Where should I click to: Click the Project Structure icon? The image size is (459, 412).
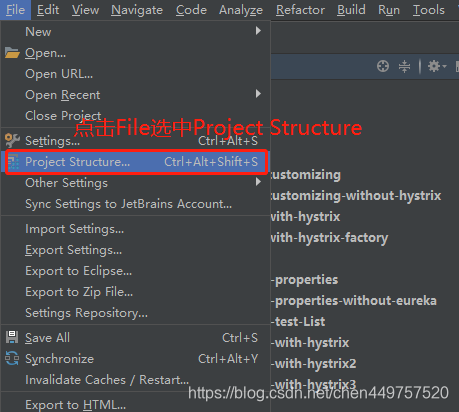(x=13, y=162)
